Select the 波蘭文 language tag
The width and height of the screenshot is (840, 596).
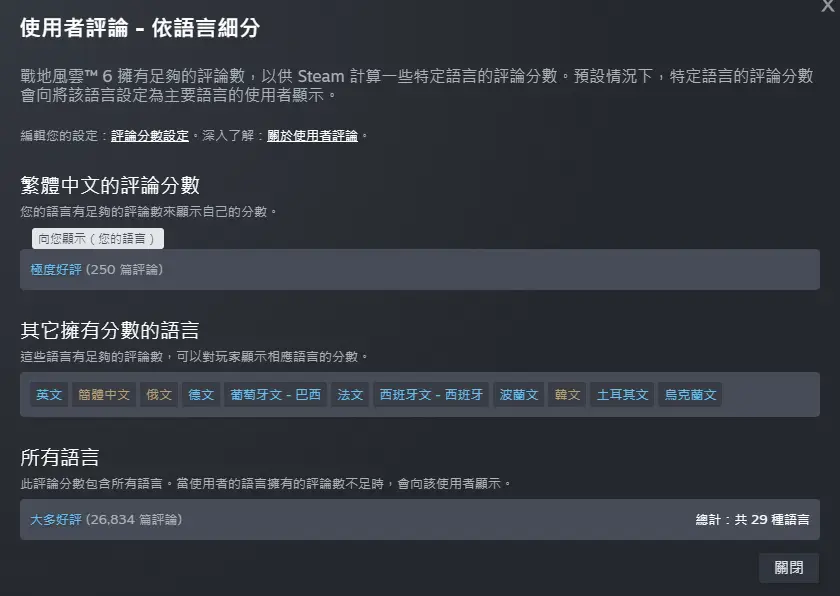click(518, 394)
